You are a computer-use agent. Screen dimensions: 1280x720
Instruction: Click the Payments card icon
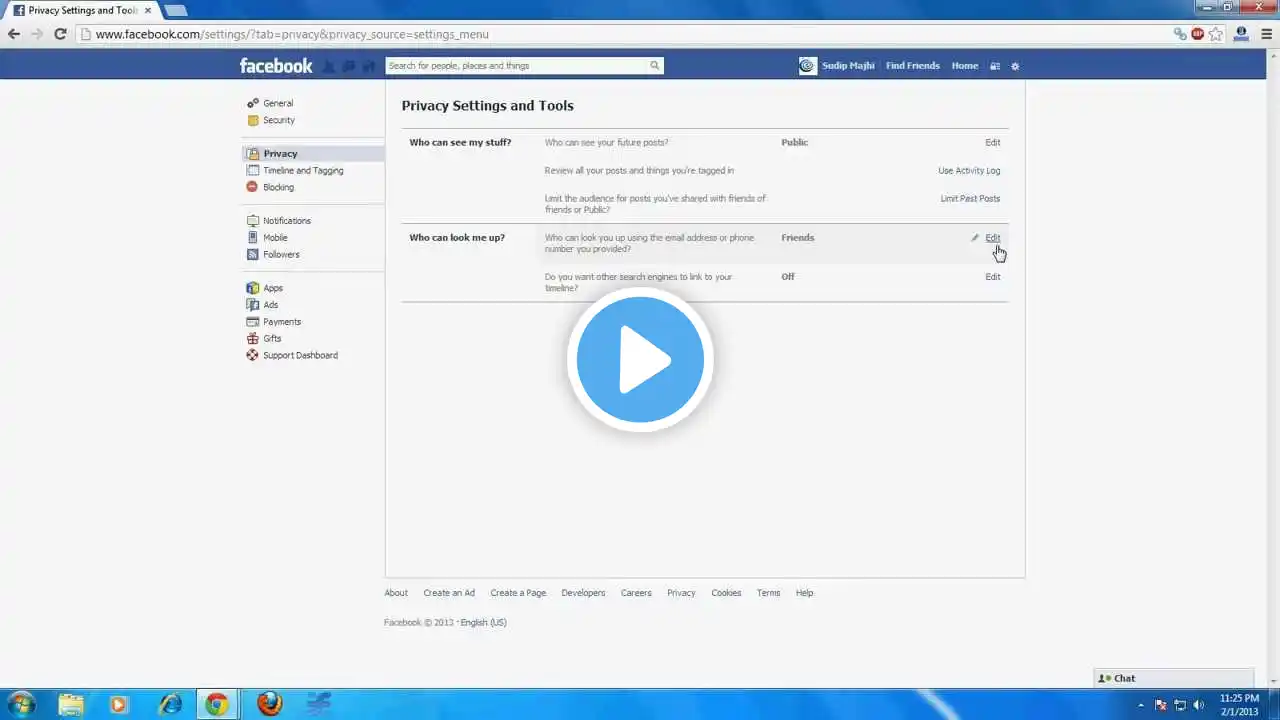[x=253, y=322]
